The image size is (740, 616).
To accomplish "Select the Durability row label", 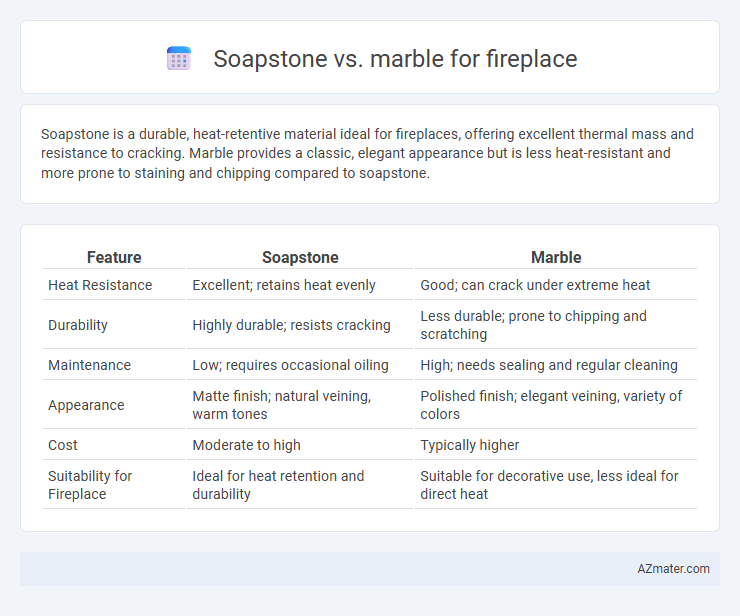I will coord(78,325).
